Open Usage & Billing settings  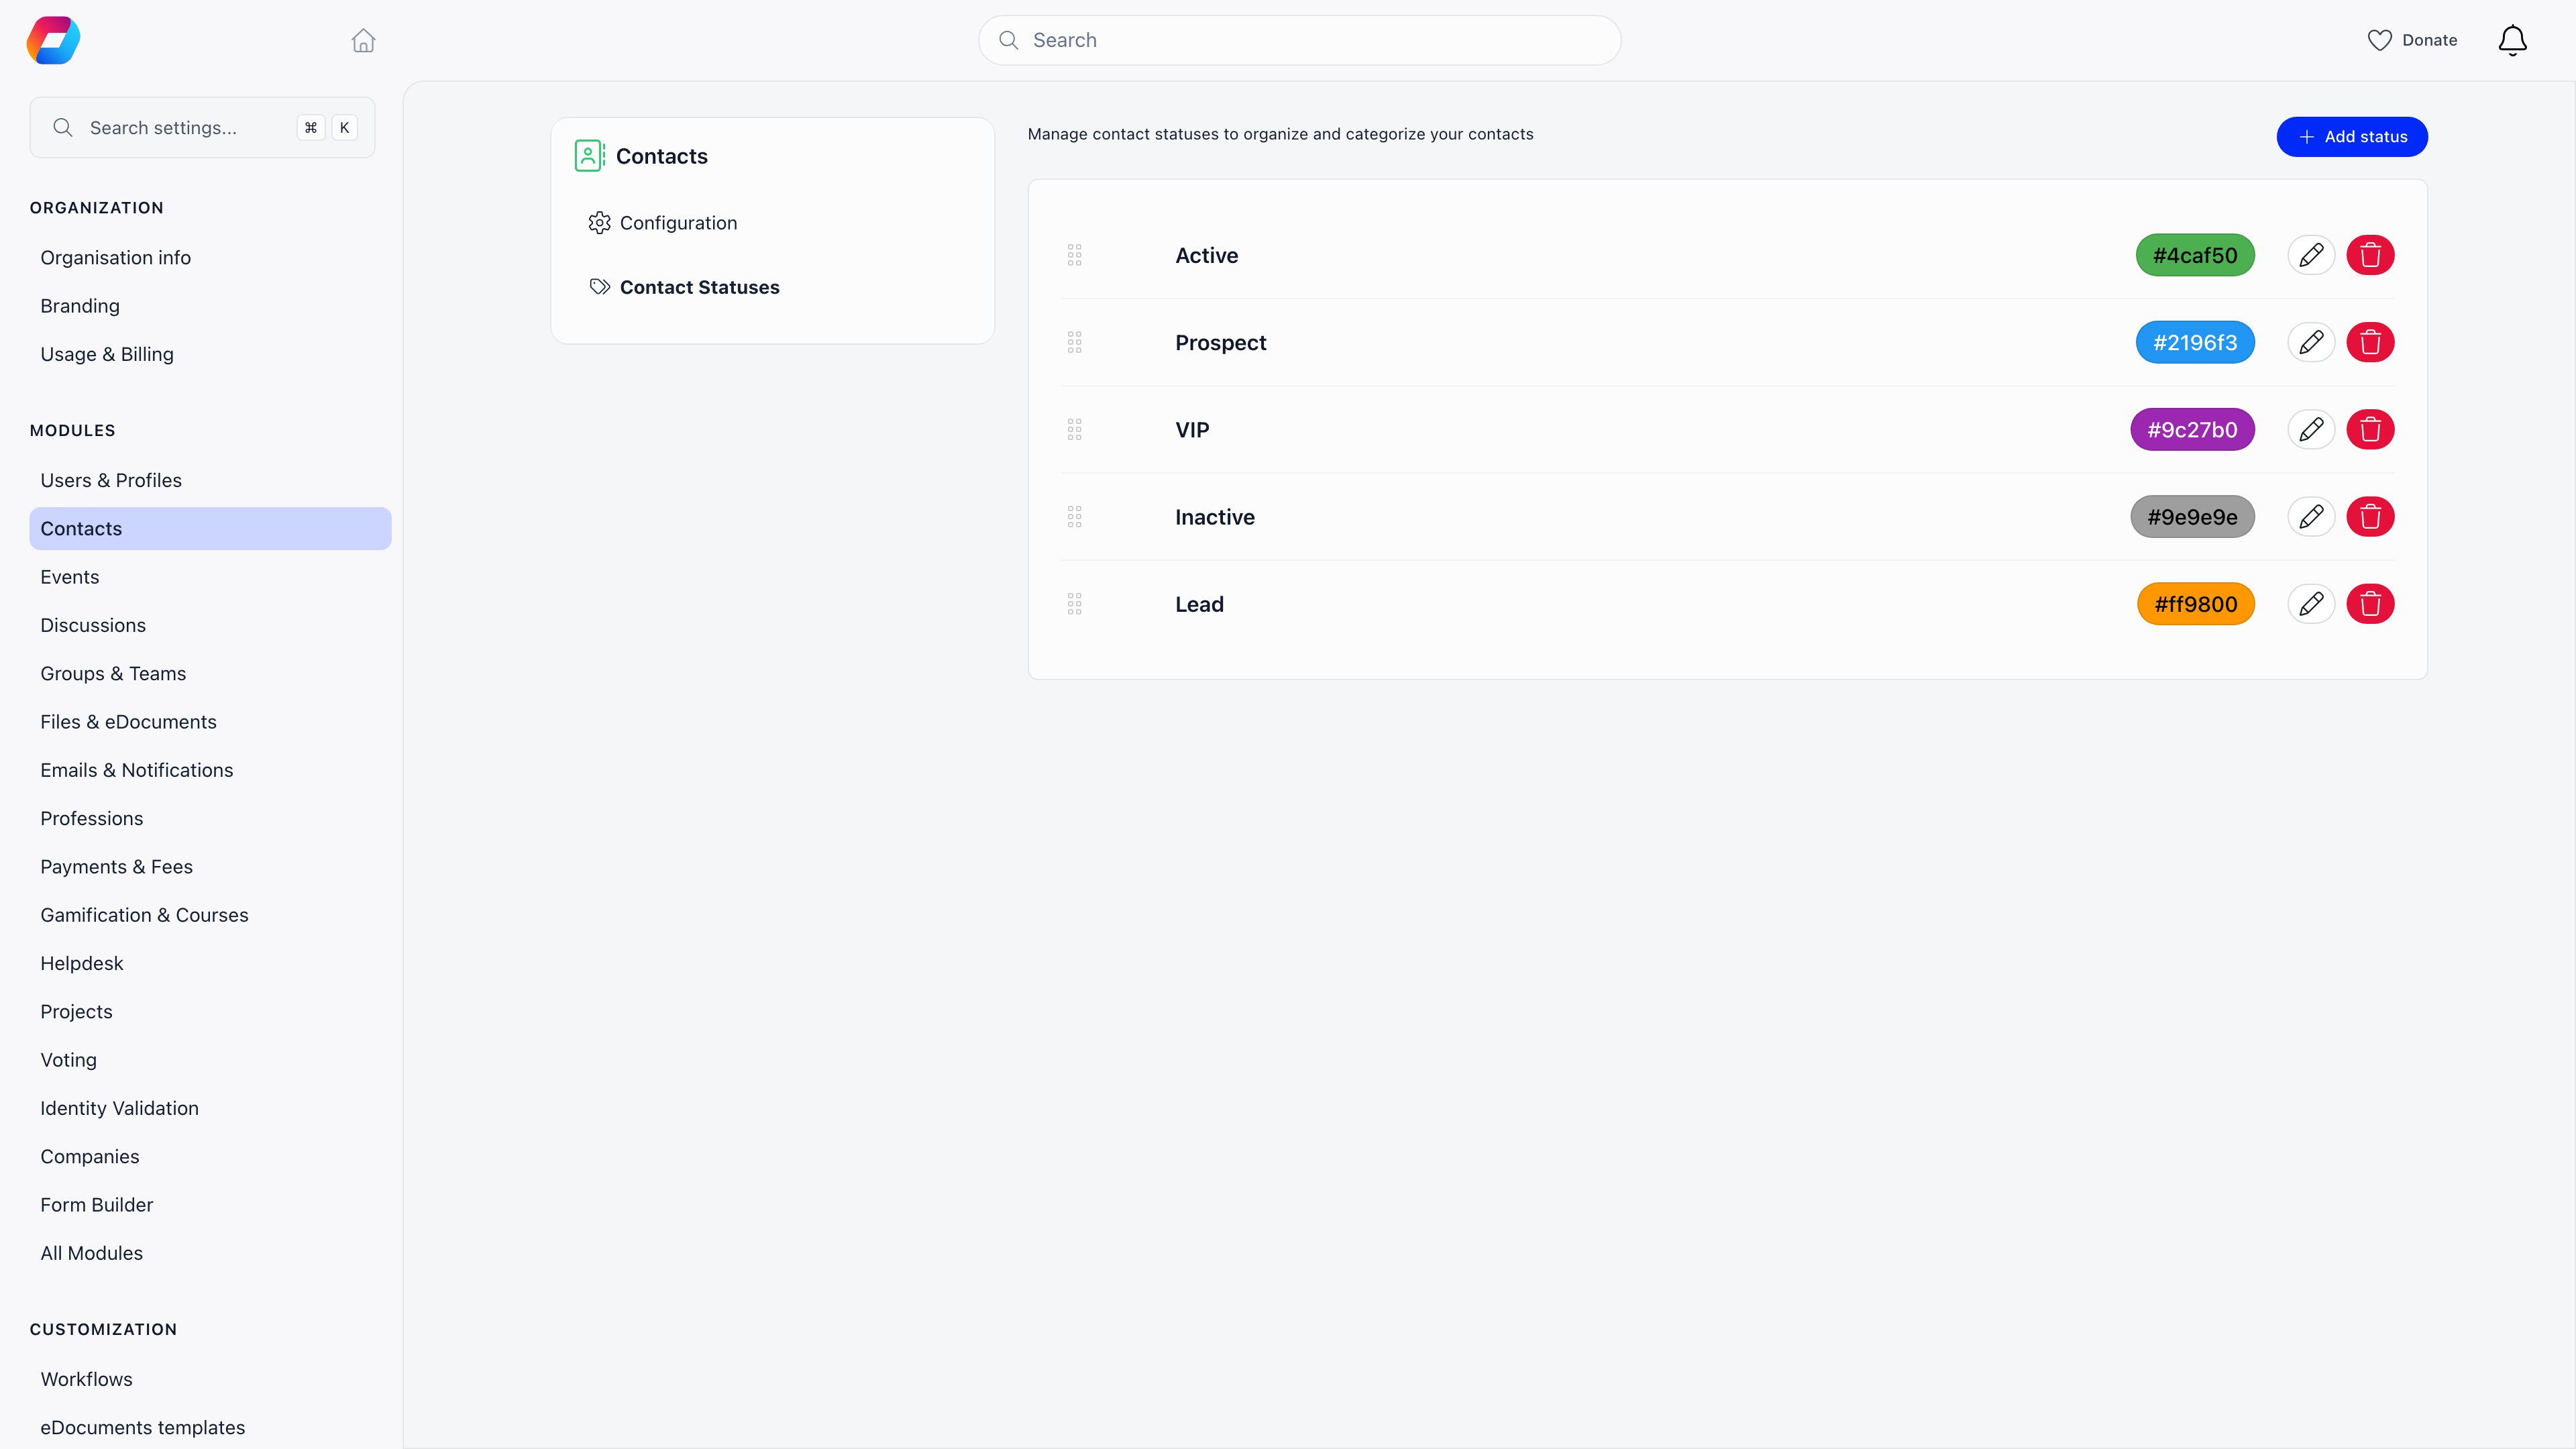107,354
